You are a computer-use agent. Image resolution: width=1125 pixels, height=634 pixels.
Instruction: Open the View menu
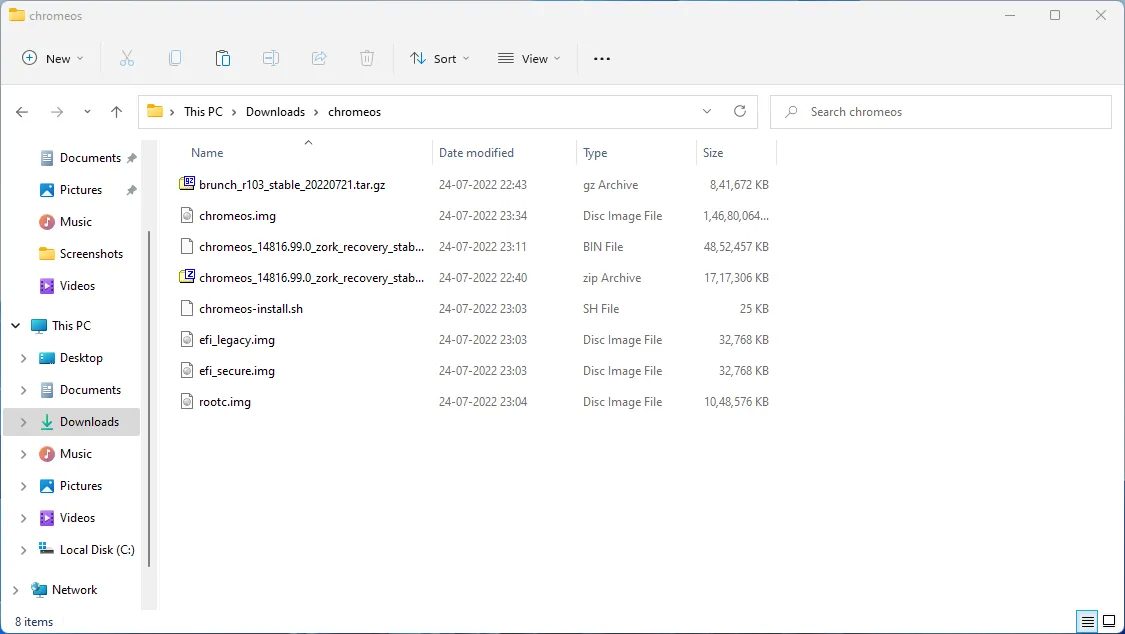point(529,59)
